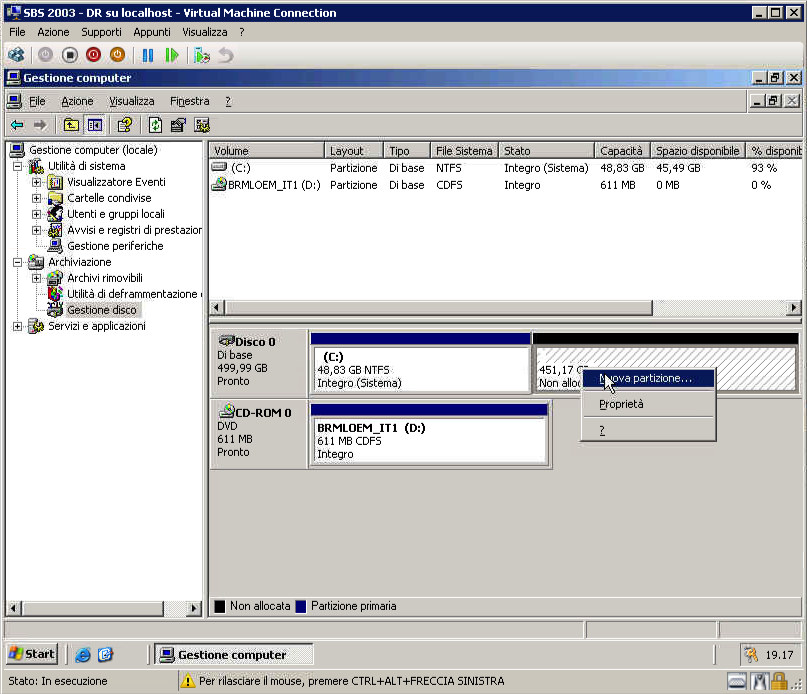Viewport: 807px width, 694px height.
Task: Click the volume list horizontal scrollbar
Action: click(438, 308)
